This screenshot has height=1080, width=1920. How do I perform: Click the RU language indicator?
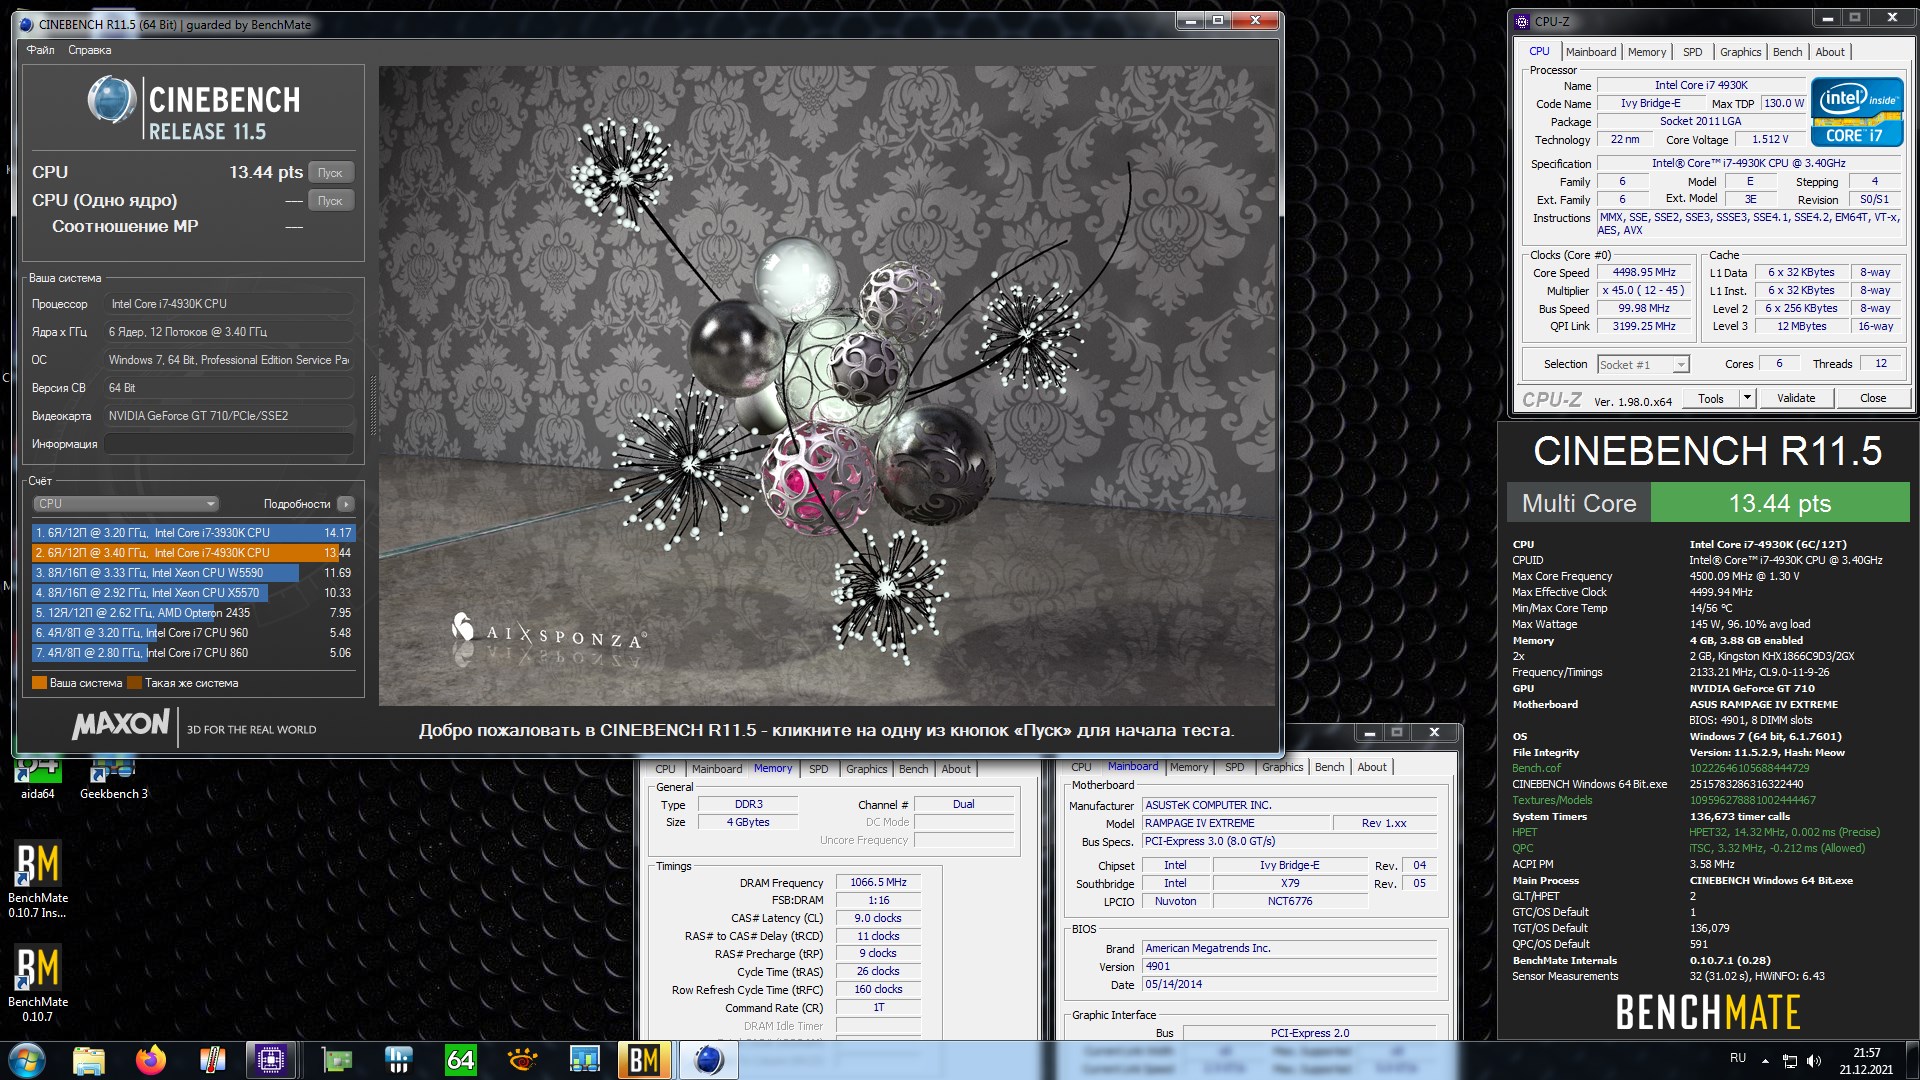point(1738,1058)
